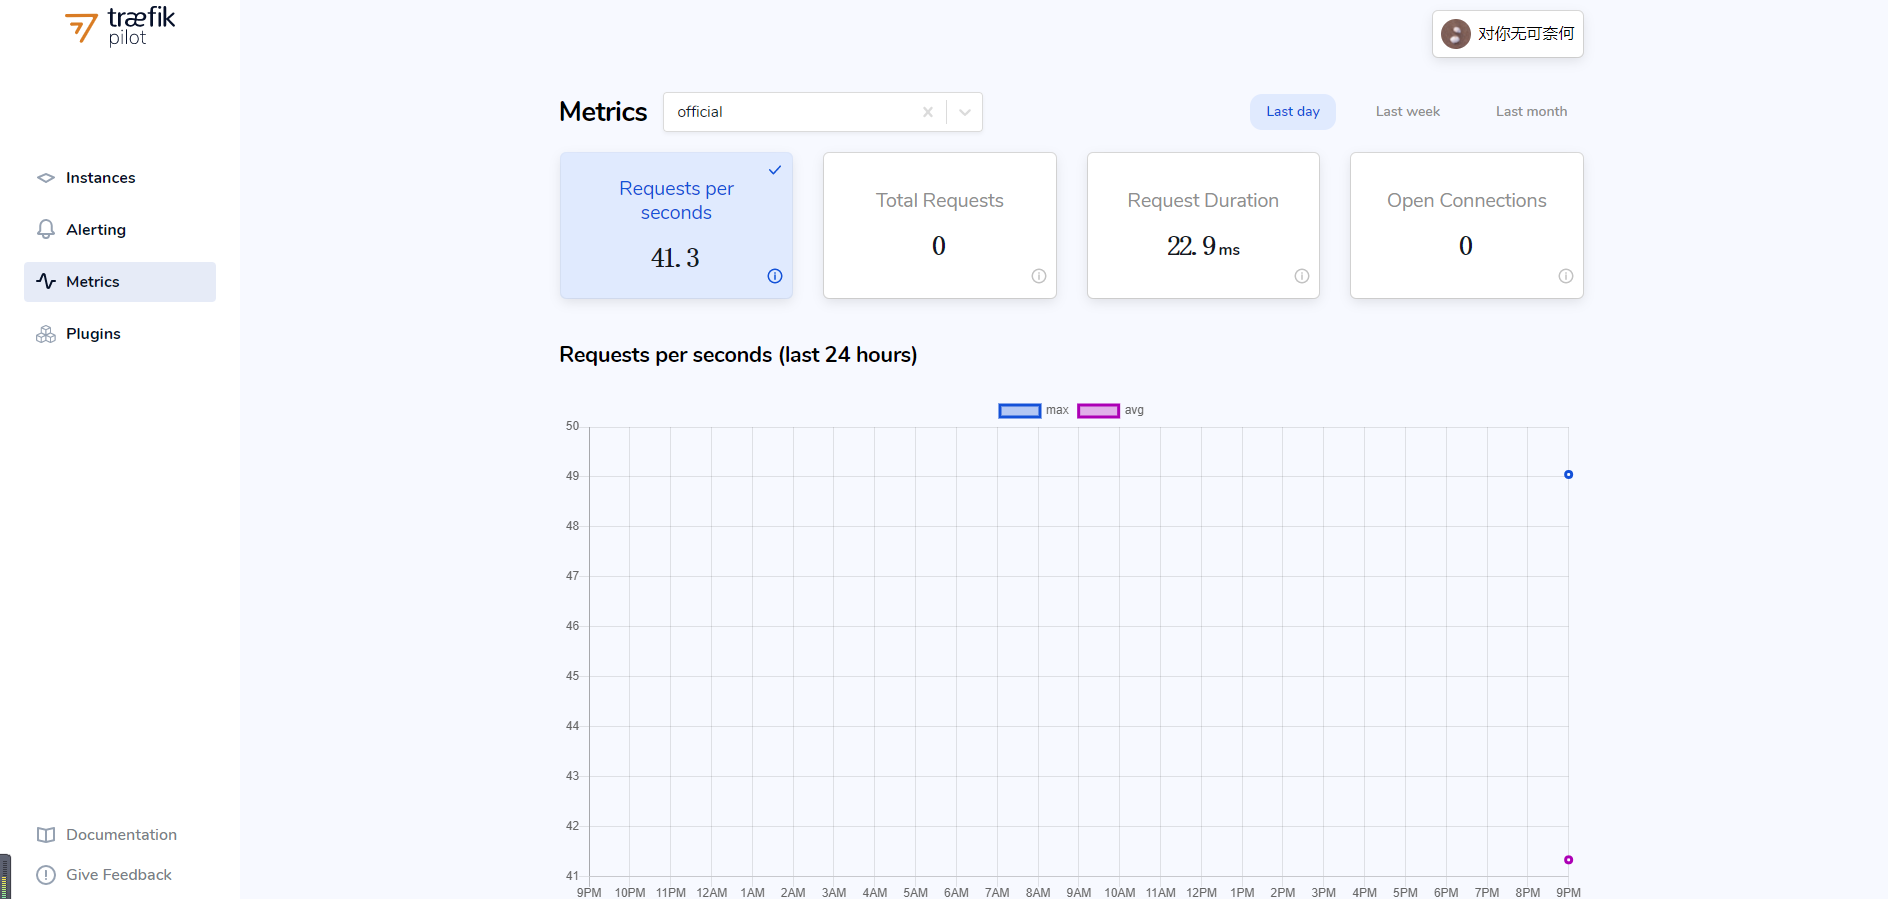The width and height of the screenshot is (1888, 899).
Task: Click the chart title 'Requests per seconds (last 24 hours)'
Action: 738,355
